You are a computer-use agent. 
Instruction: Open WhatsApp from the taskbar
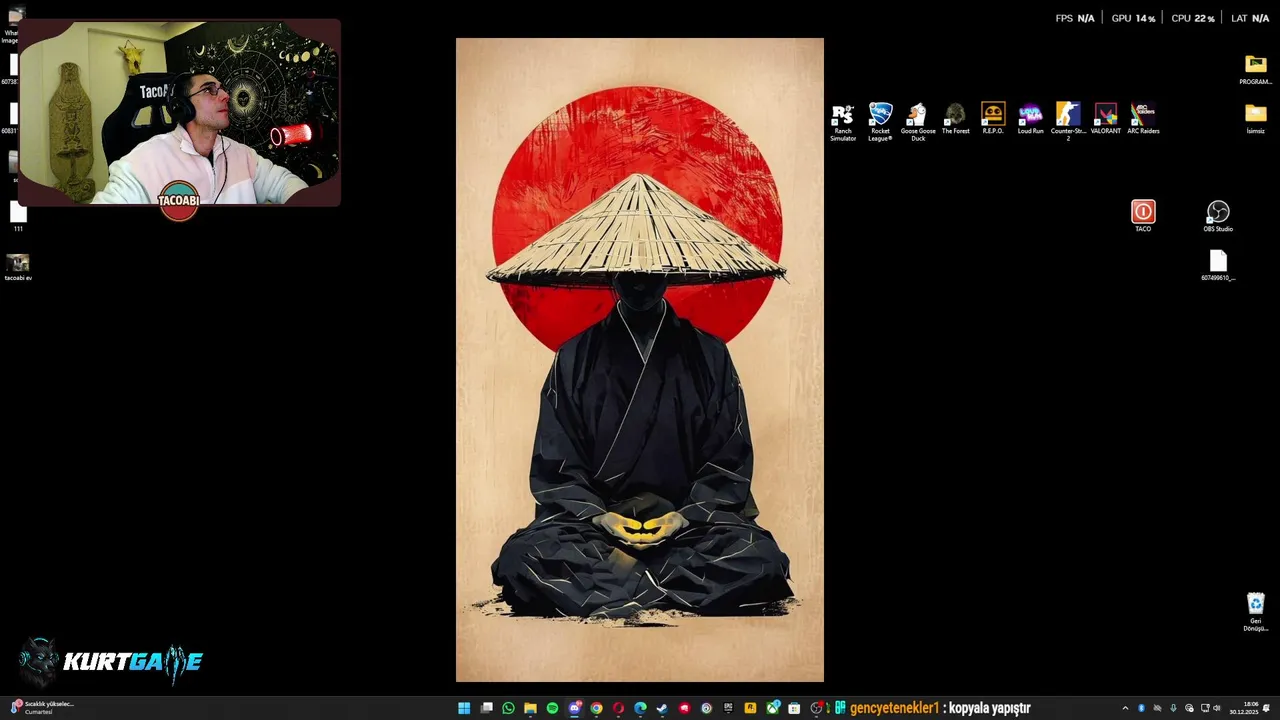[508, 708]
